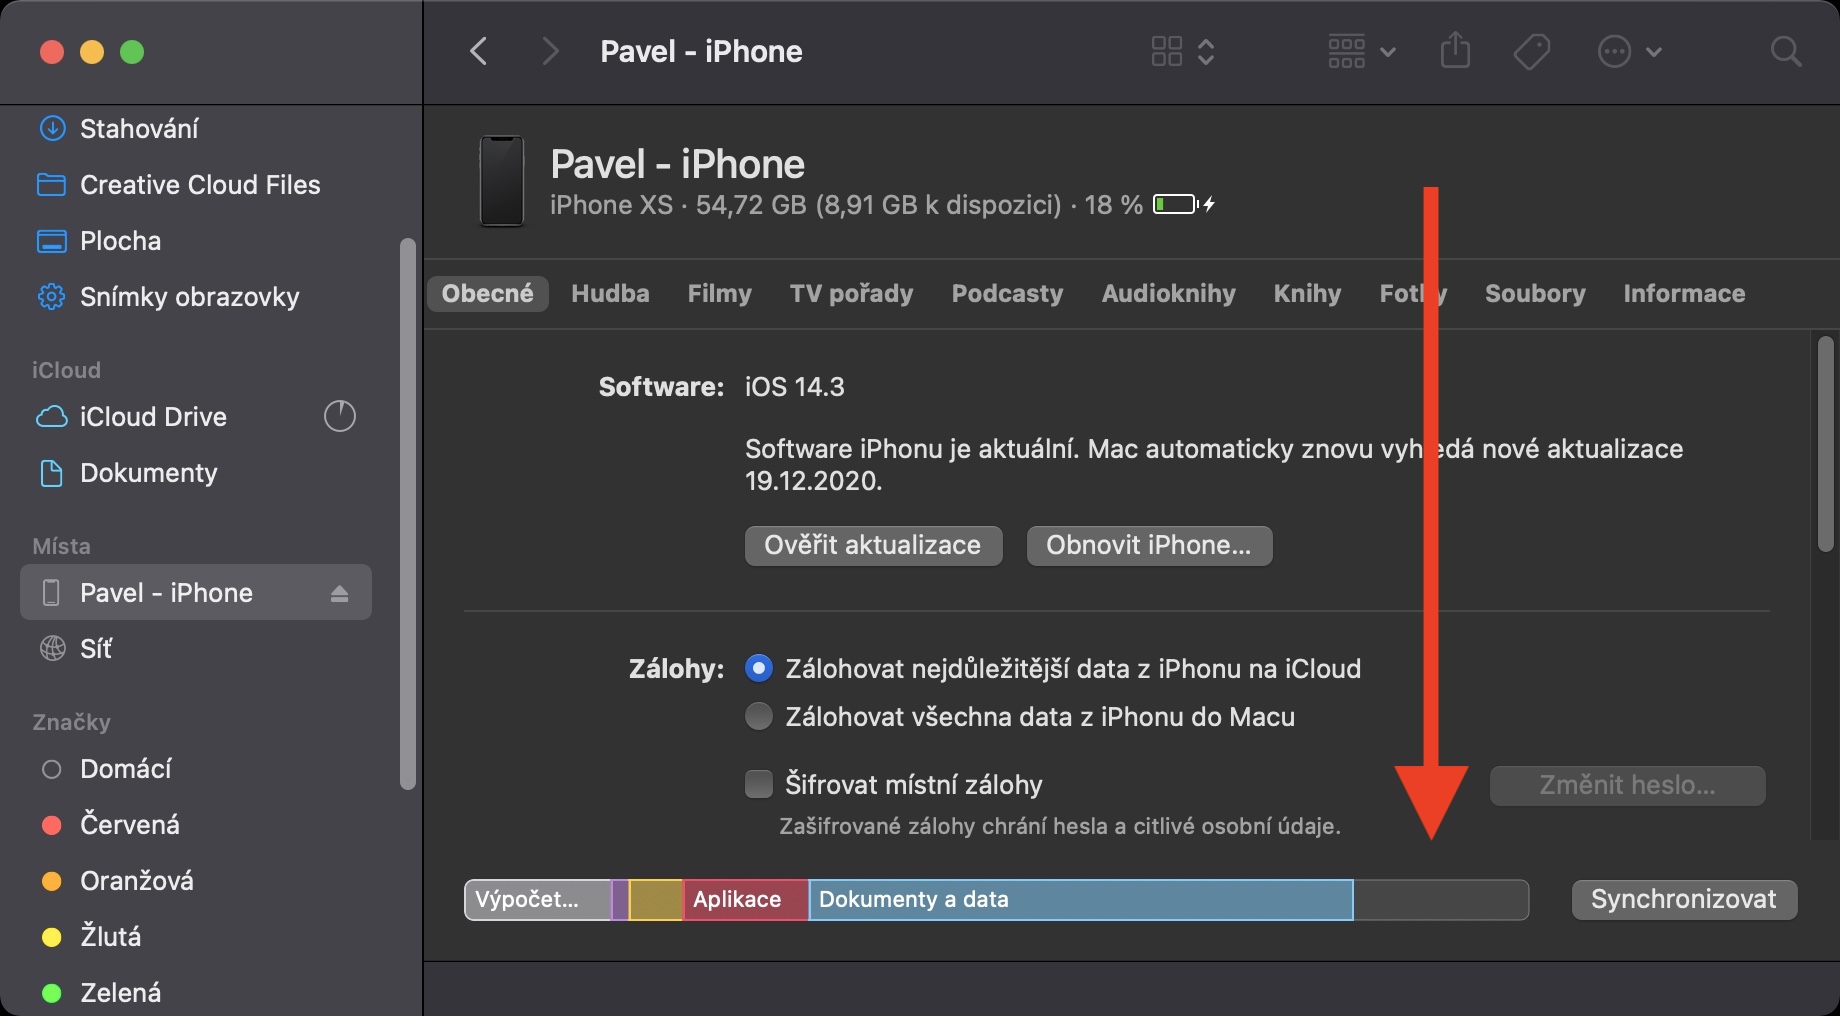The height and width of the screenshot is (1016, 1840).
Task: Open the Stahování downloads folder
Action: pyautogui.click(x=139, y=129)
